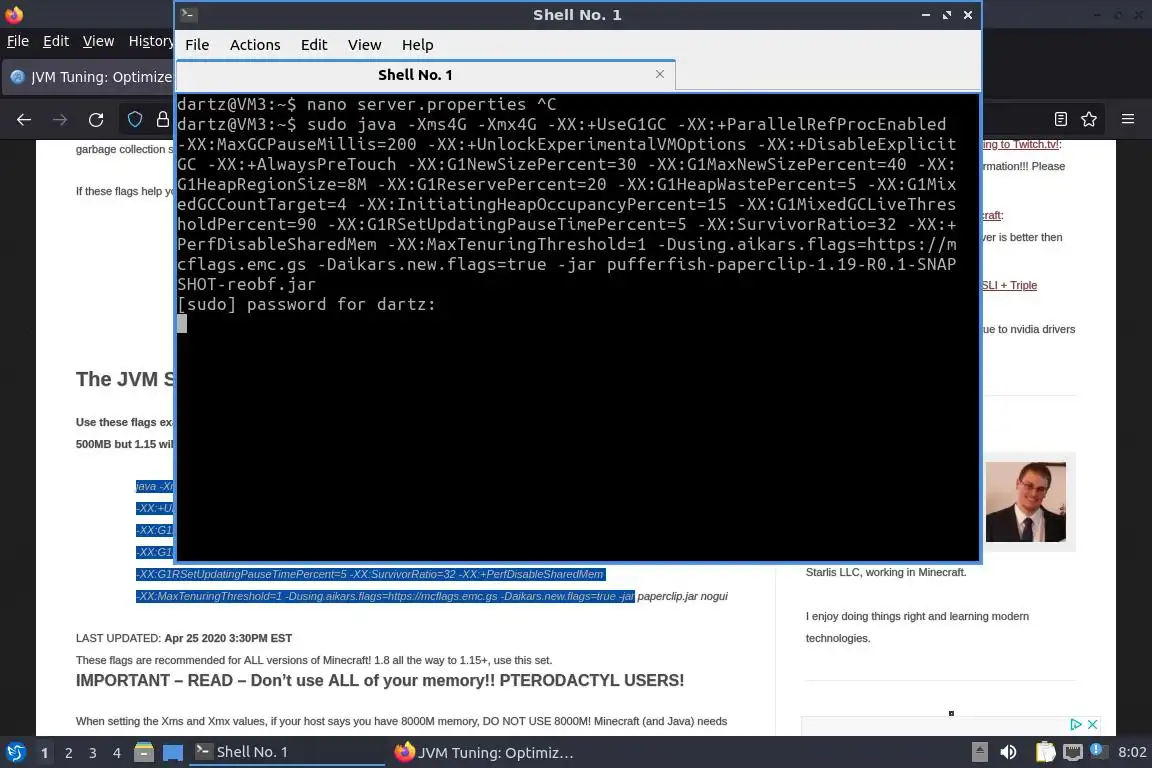
Task: Maximize the Shell No. 1 window
Action: point(947,15)
